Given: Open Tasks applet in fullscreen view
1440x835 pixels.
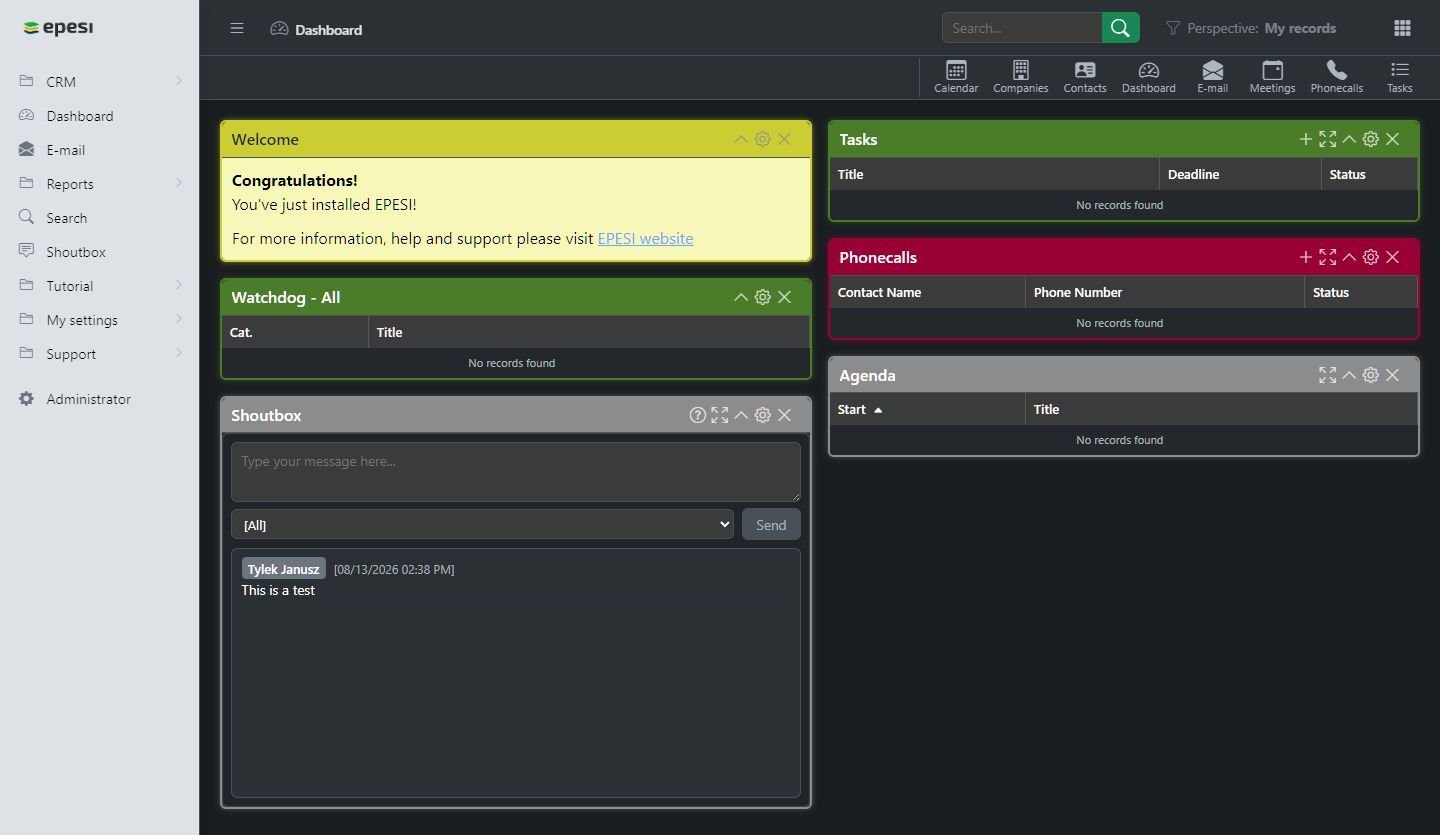Looking at the screenshot, I should [x=1327, y=139].
